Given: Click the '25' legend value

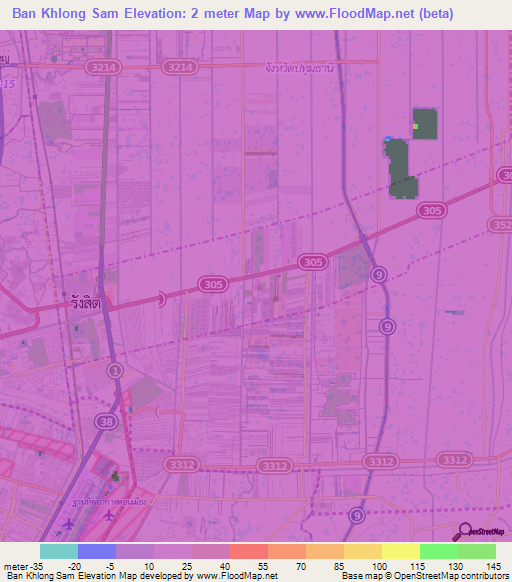Looking at the screenshot, I should coord(187,567).
